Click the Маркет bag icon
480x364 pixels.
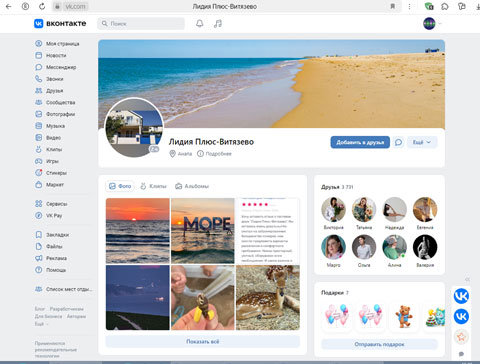39,184
